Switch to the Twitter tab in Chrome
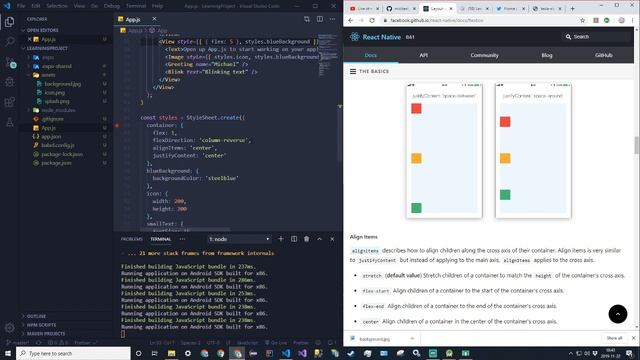The image size is (640, 360). pos(510,9)
